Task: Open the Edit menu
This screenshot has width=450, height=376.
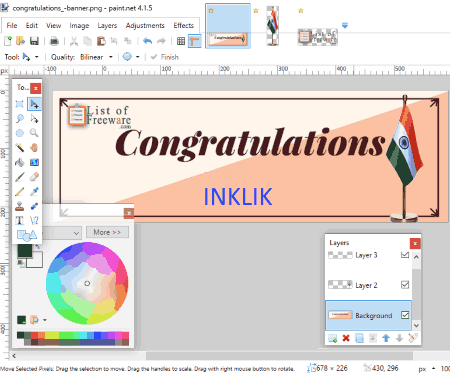Action: point(32,25)
